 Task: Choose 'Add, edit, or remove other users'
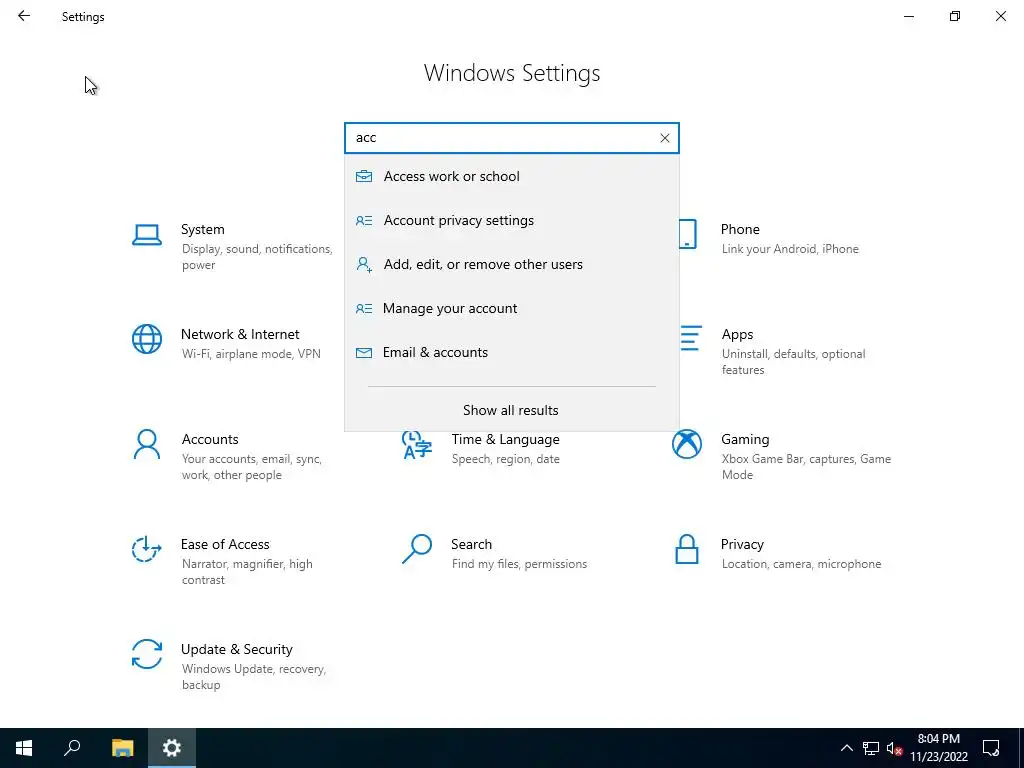512,264
